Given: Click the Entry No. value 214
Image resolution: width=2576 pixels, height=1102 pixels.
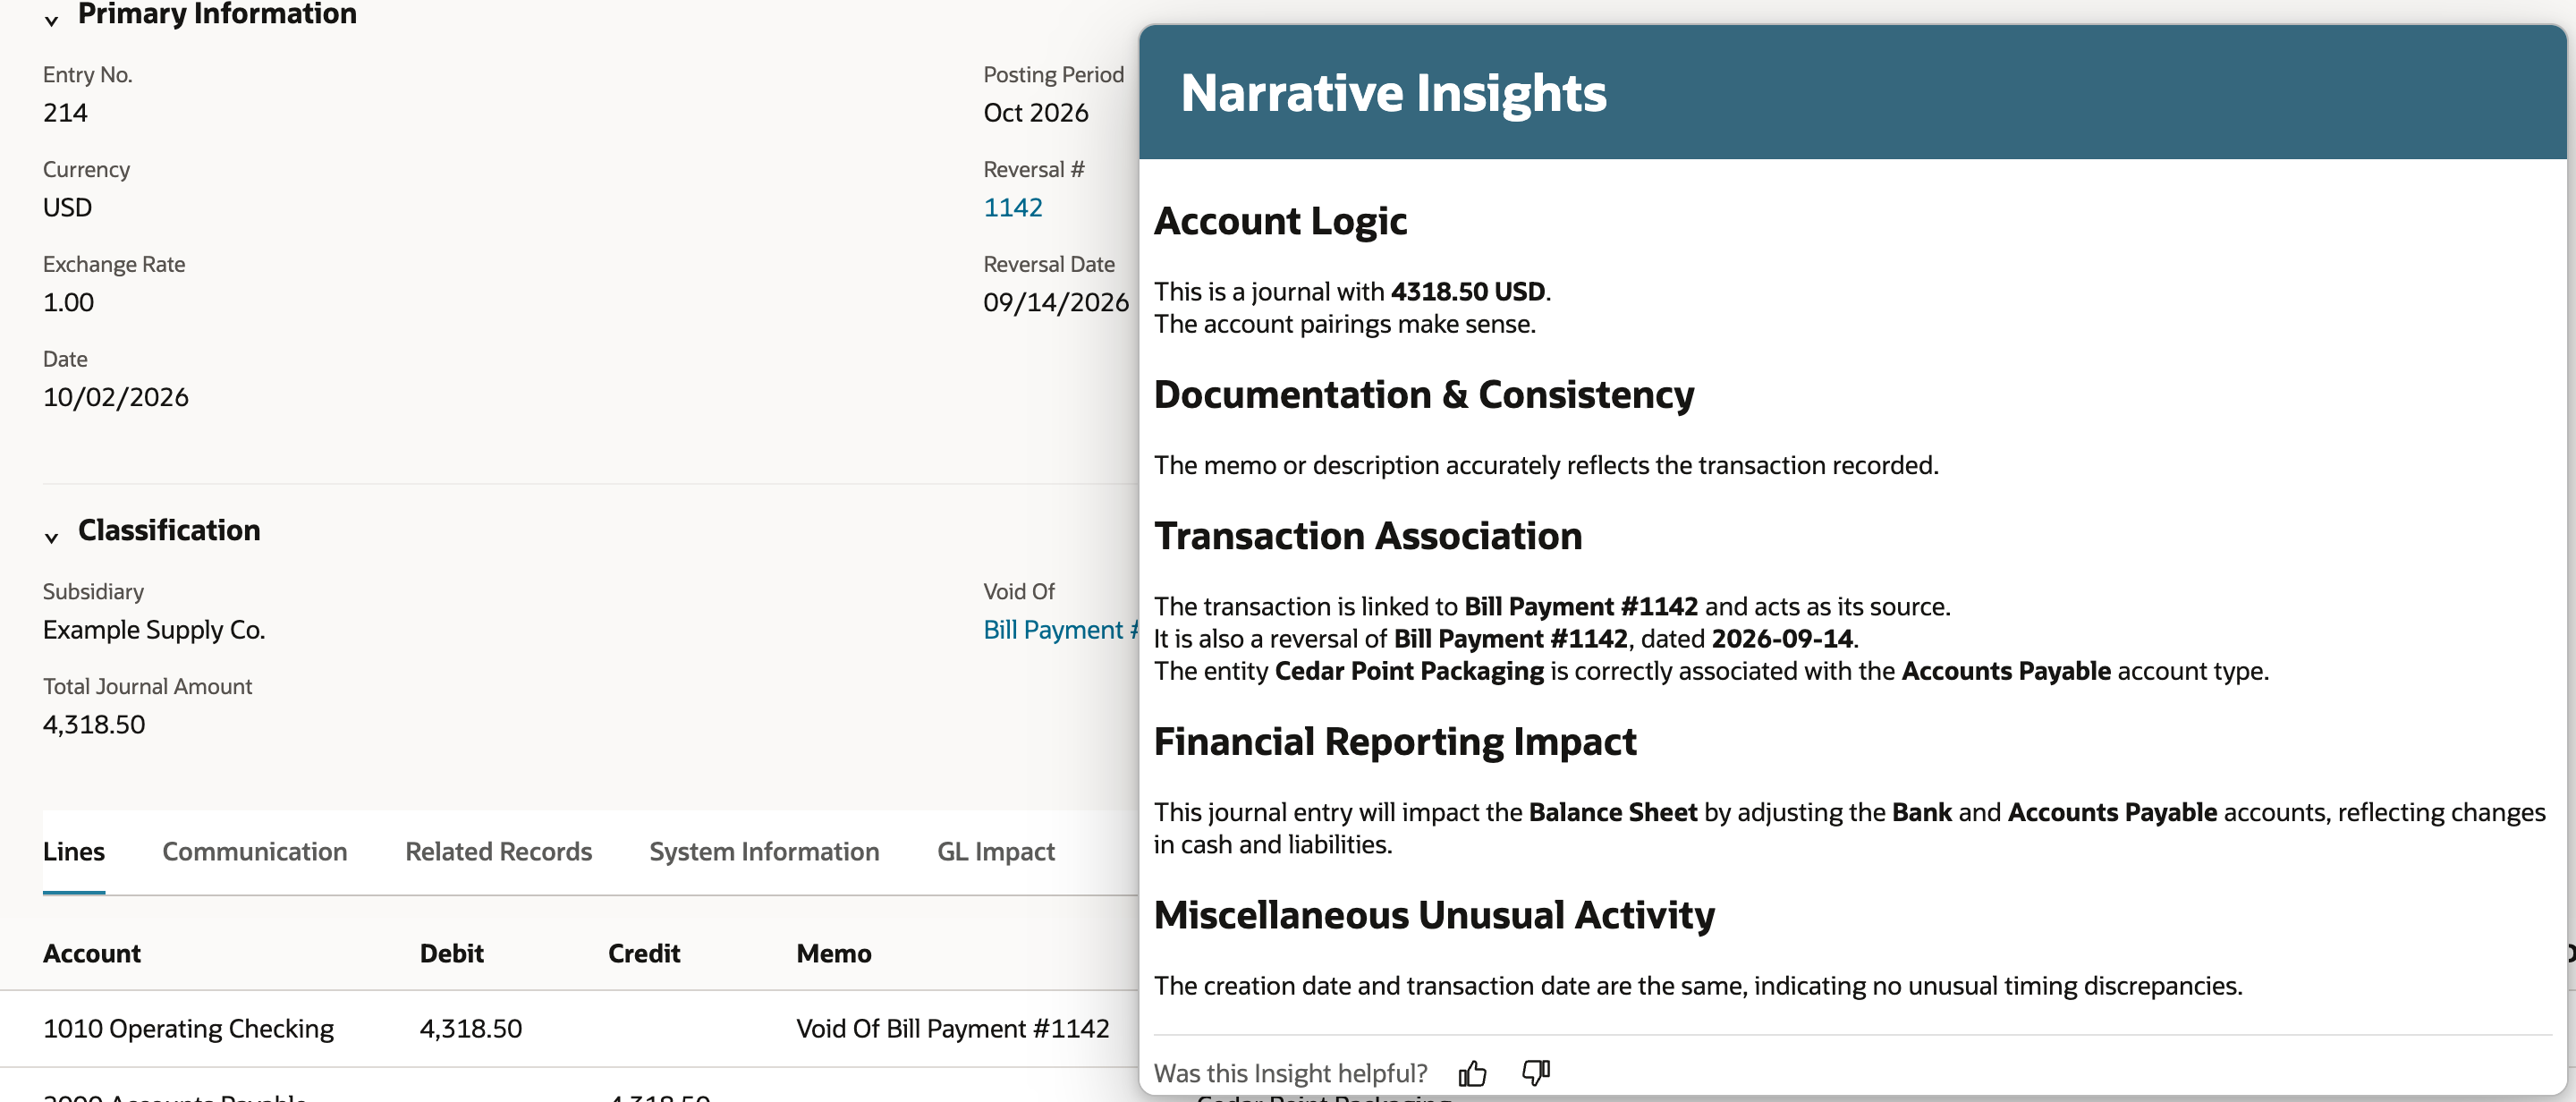Looking at the screenshot, I should 65,112.
